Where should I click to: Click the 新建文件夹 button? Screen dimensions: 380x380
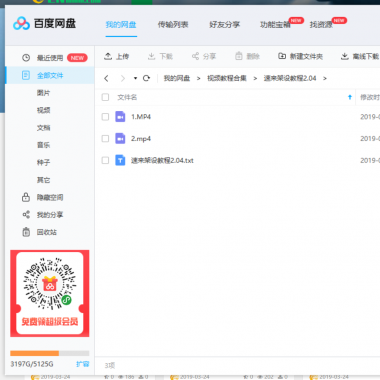click(x=300, y=56)
